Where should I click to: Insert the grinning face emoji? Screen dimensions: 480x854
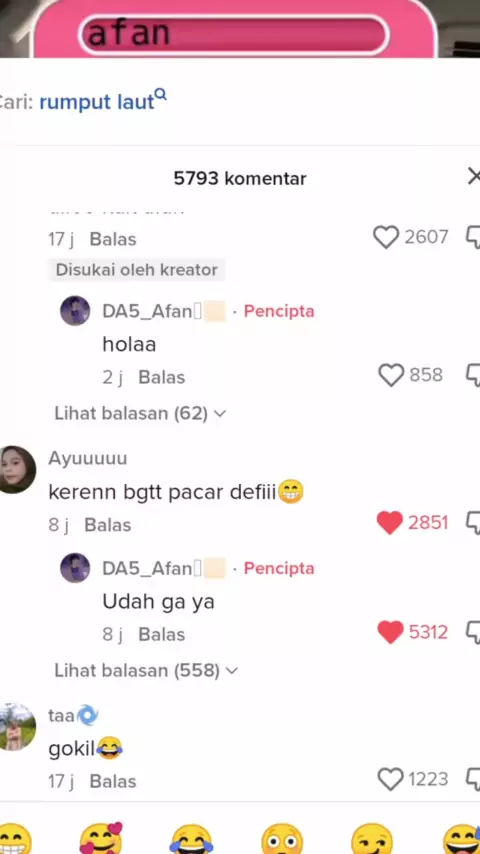click(x=14, y=839)
